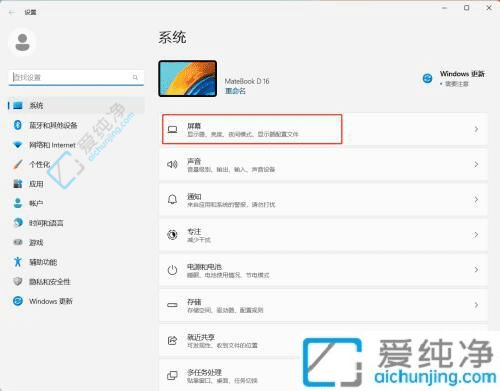Click the Wi-Fi network icon in sidebar
This screenshot has height=391, width=500.
coord(18,145)
